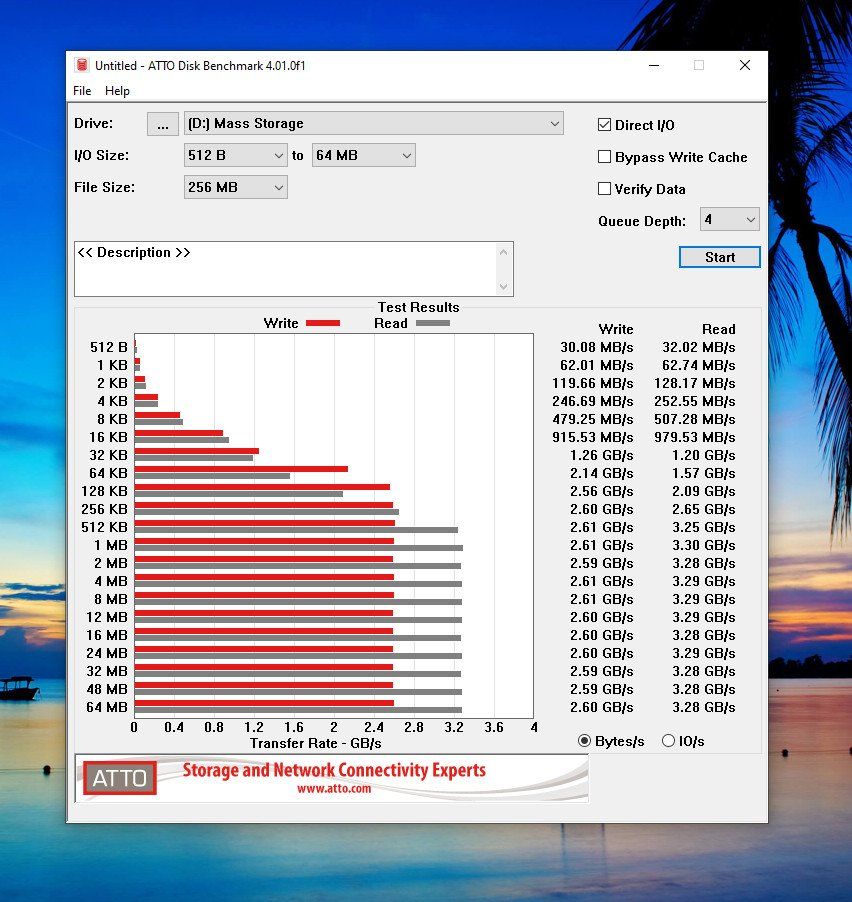Click the 'Storage and Network Connectivity Experts' banner text
This screenshot has height=902, width=852.
(334, 770)
